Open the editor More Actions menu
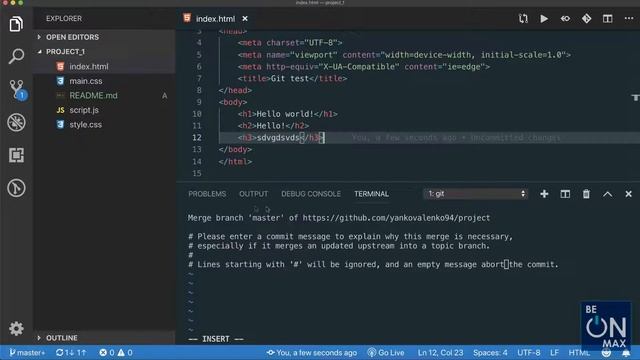 (x=629, y=18)
